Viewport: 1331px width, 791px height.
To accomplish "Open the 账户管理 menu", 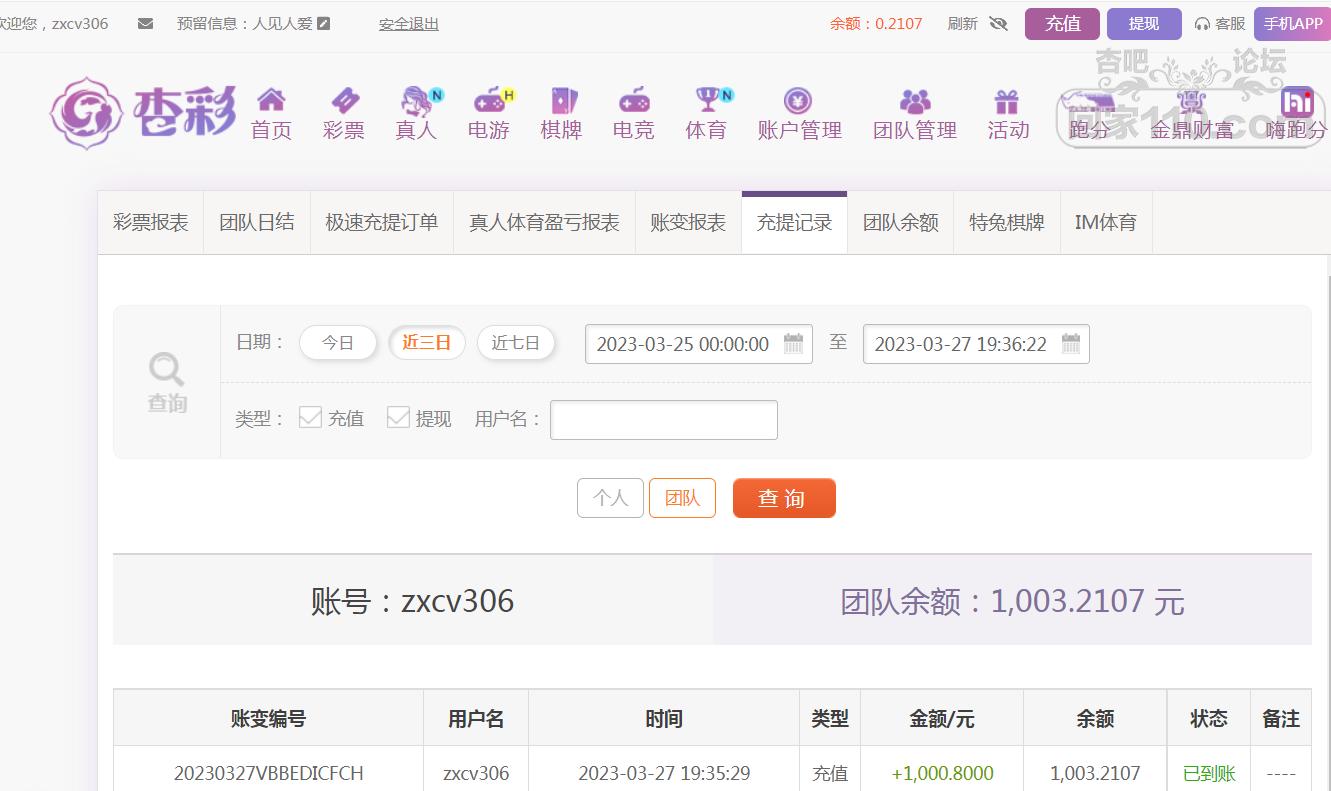I will [799, 114].
